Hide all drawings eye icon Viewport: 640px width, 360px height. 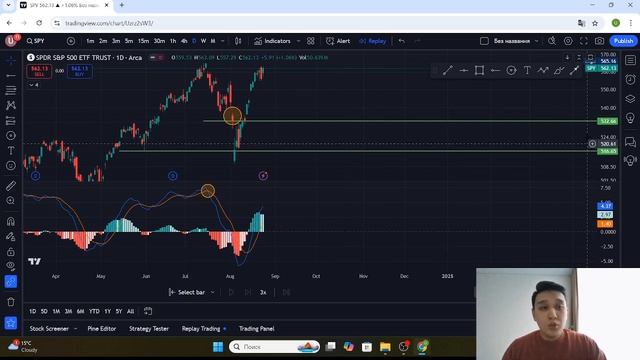(11, 266)
